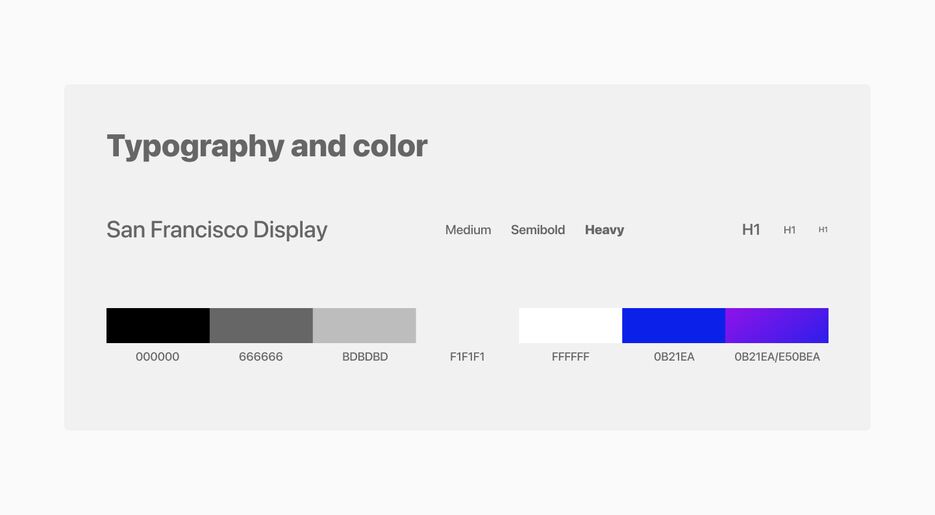This screenshot has width=935, height=515.
Task: Click the smallest H1 size sample
Action: pos(823,229)
